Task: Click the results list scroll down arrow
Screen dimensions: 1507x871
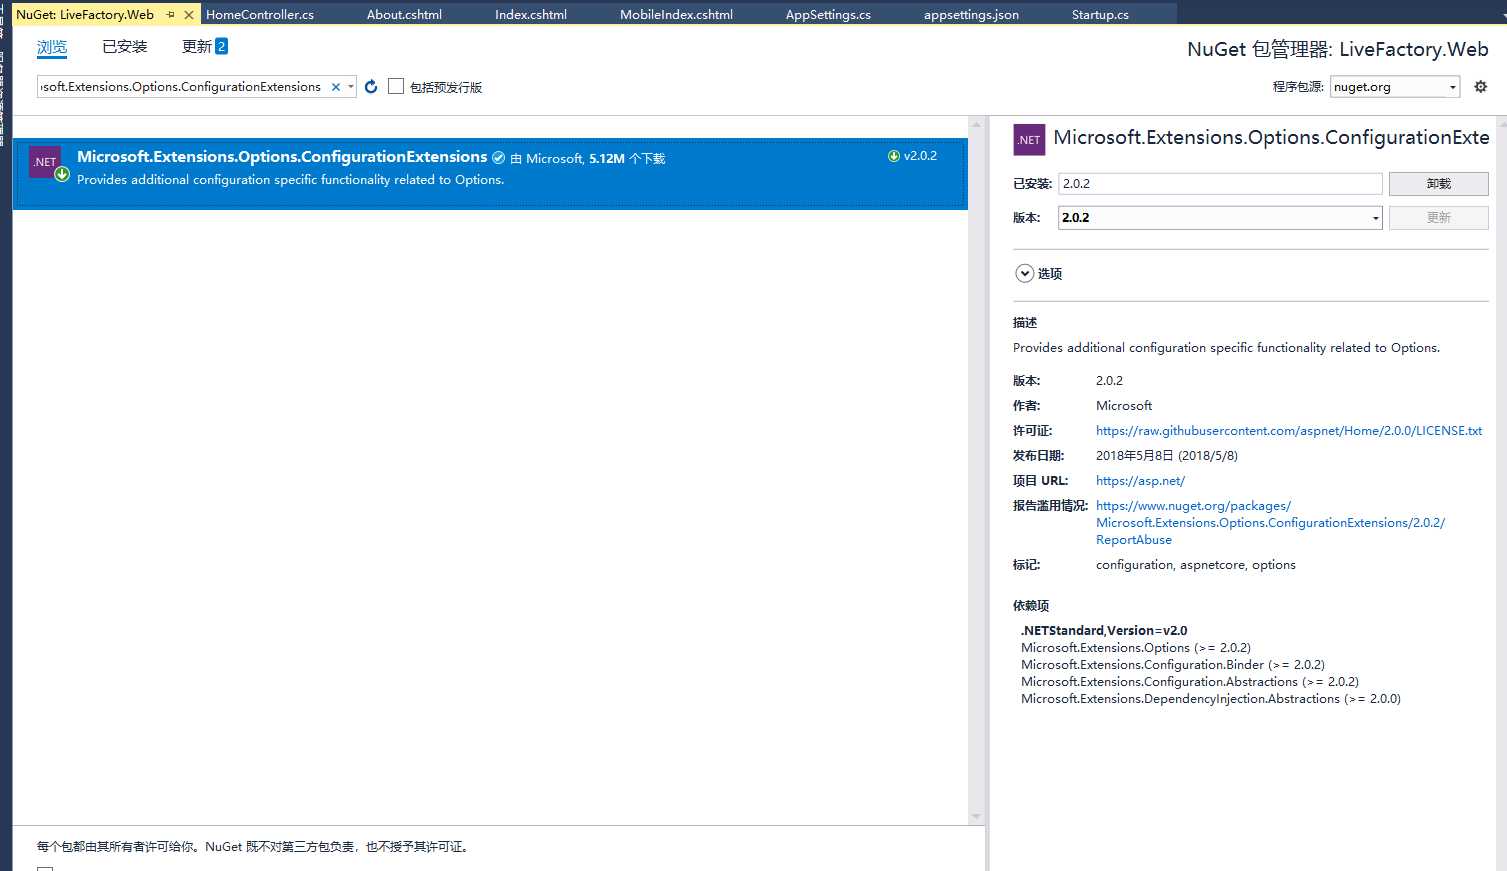Action: [x=976, y=817]
